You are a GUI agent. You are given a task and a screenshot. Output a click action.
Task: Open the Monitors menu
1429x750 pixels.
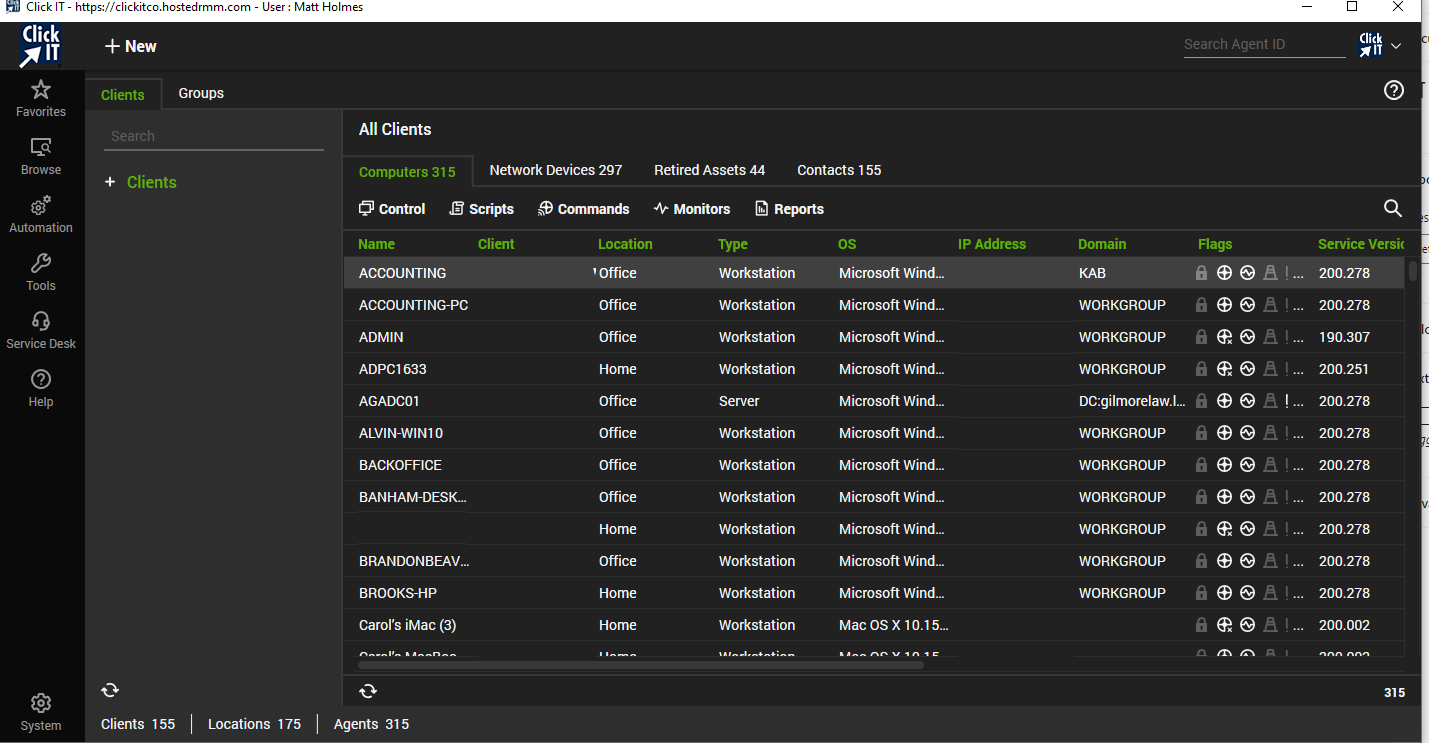(x=692, y=209)
